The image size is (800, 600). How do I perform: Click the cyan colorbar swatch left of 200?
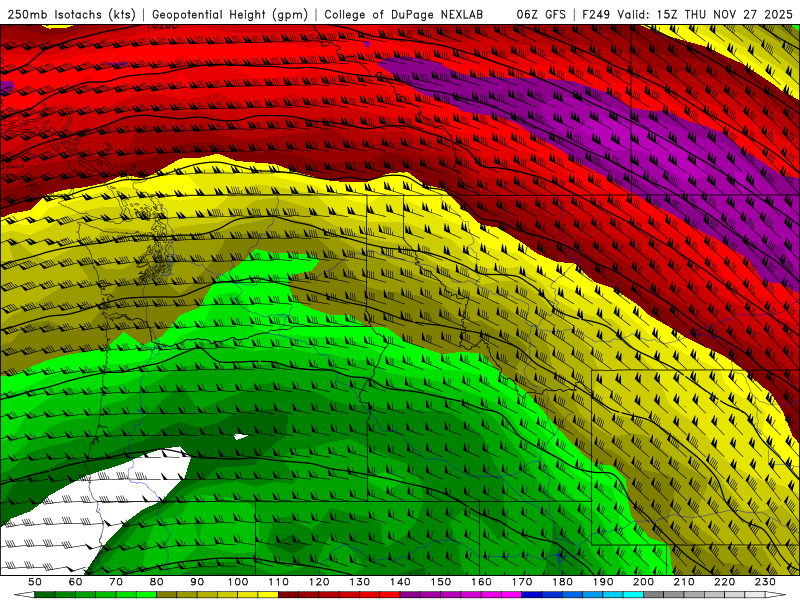coord(633,595)
